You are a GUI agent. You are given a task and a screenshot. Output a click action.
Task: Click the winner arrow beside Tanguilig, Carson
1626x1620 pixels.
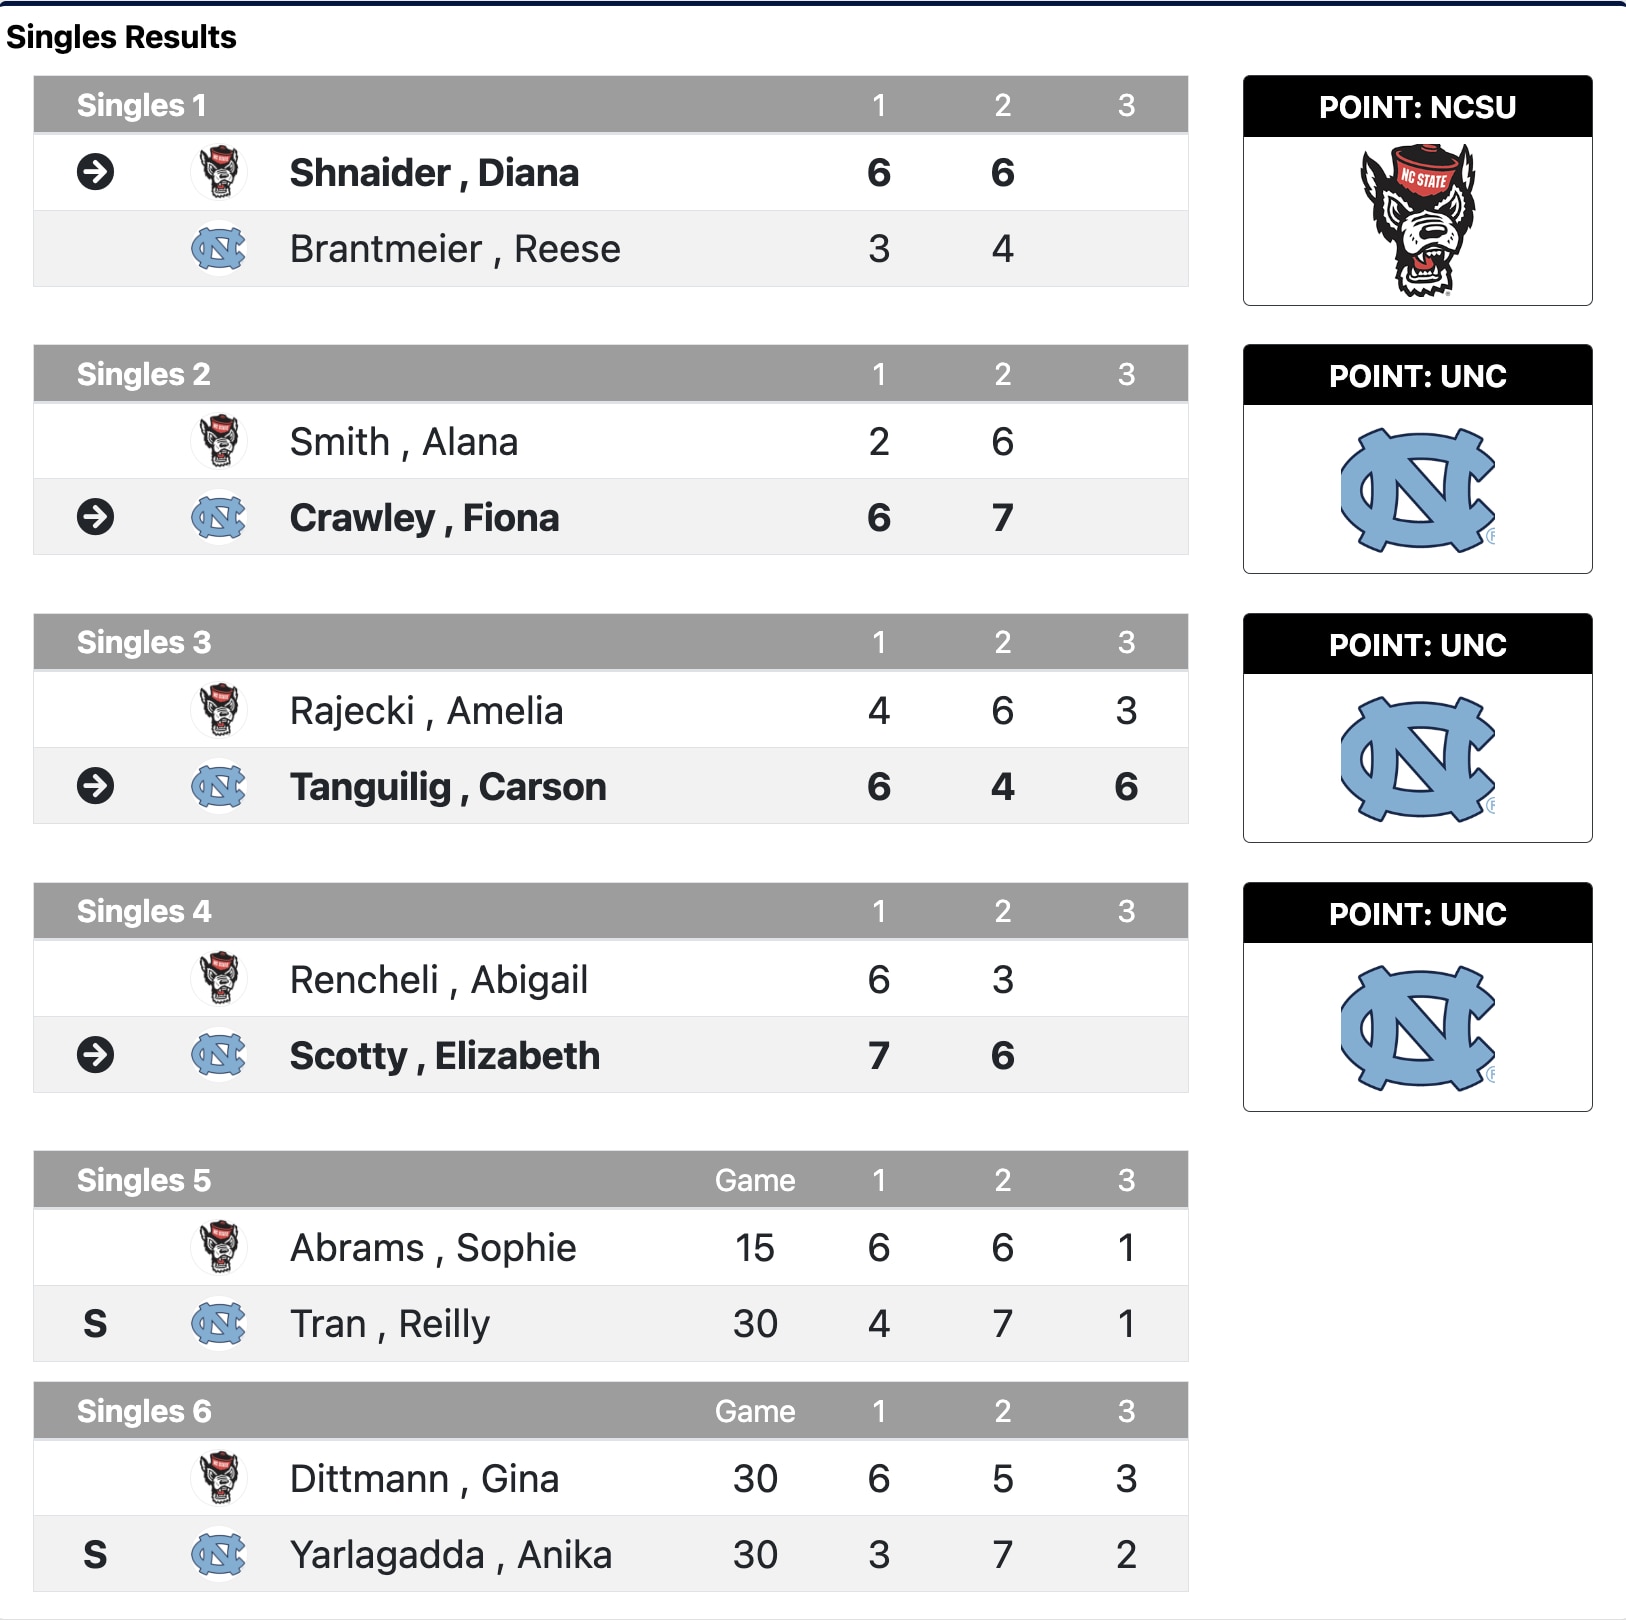[x=96, y=786]
